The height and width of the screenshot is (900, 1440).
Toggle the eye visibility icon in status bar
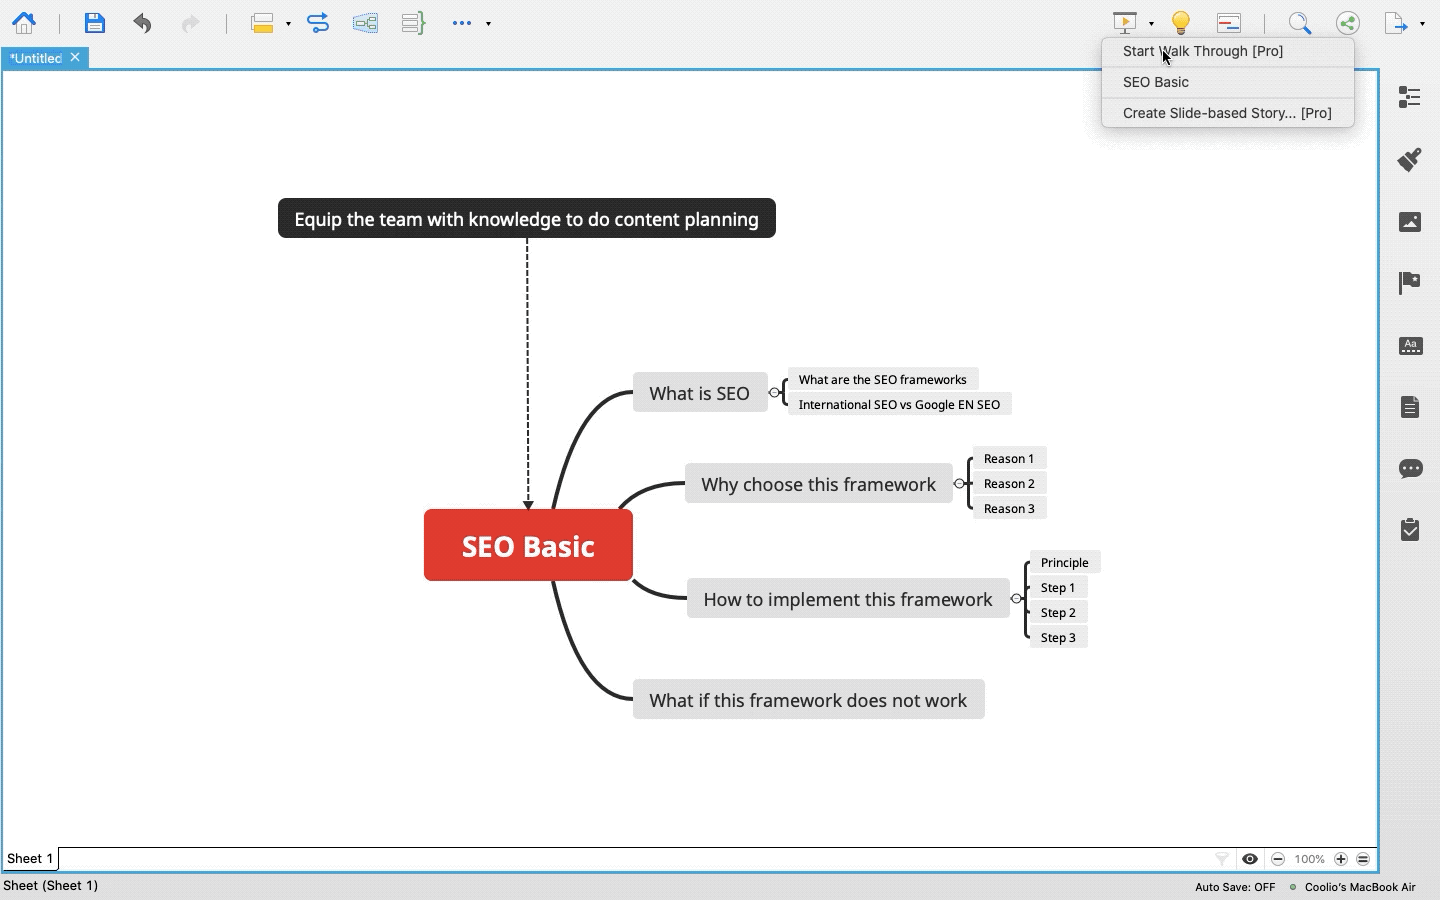tap(1250, 859)
